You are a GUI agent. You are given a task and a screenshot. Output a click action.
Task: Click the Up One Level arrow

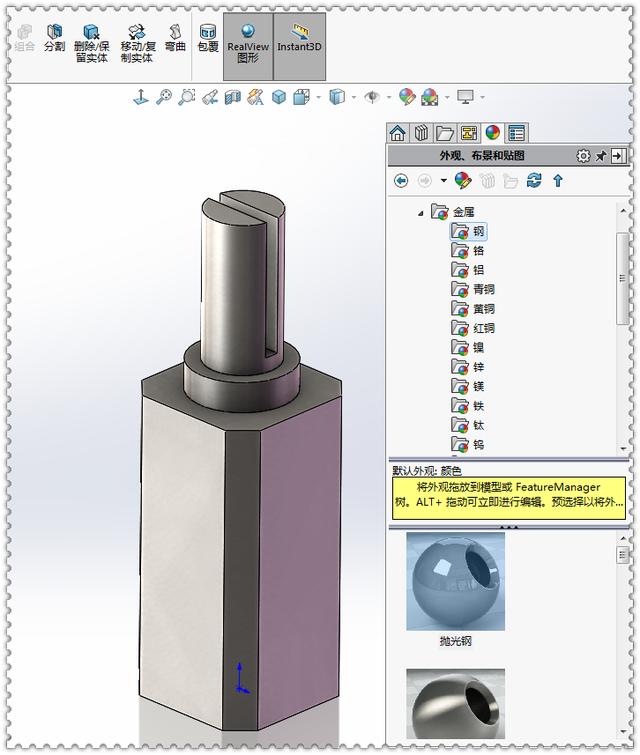pyautogui.click(x=558, y=181)
